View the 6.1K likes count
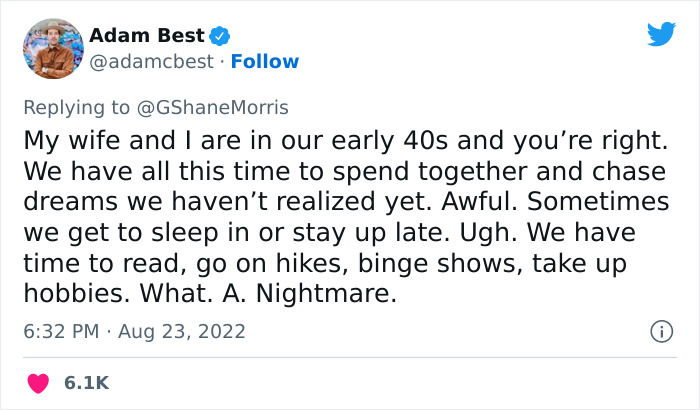 (88, 382)
